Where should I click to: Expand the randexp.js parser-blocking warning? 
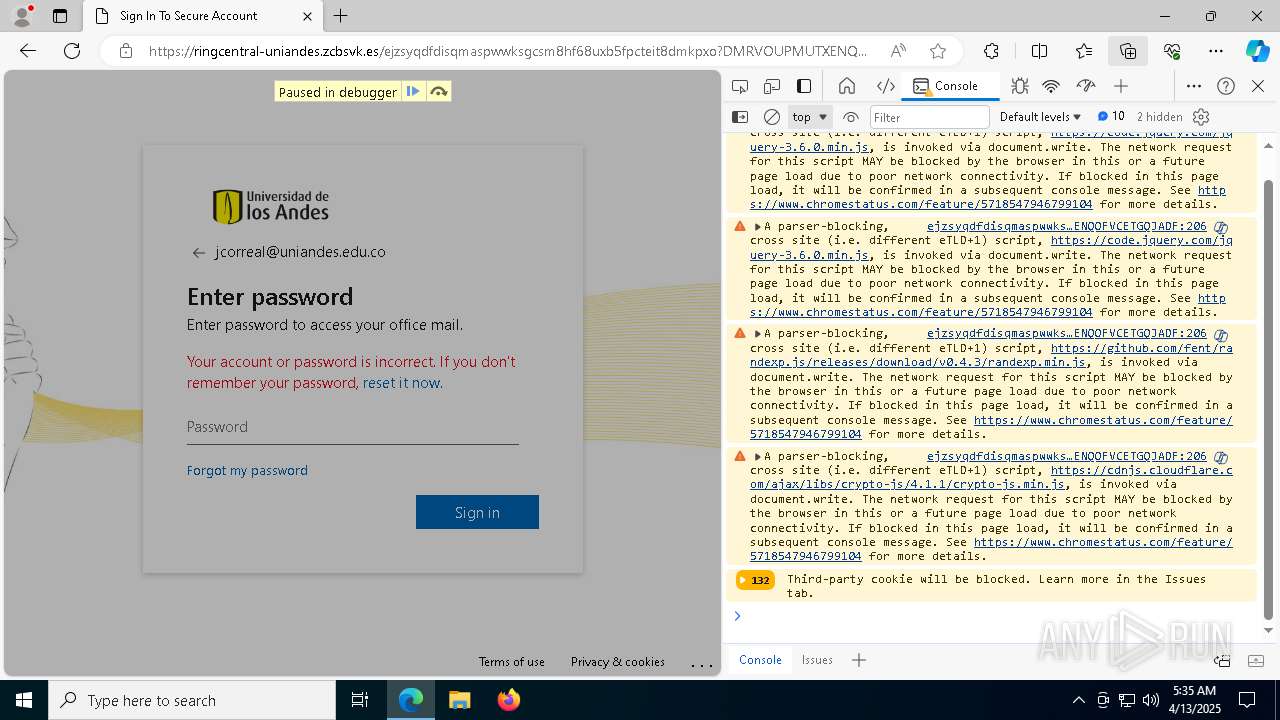pyautogui.click(x=758, y=334)
